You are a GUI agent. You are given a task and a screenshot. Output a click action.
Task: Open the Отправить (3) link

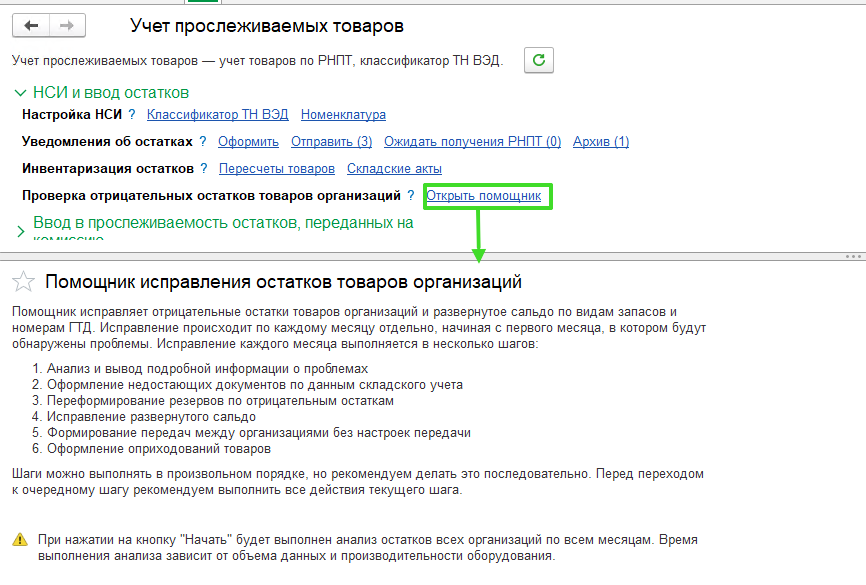click(x=331, y=141)
